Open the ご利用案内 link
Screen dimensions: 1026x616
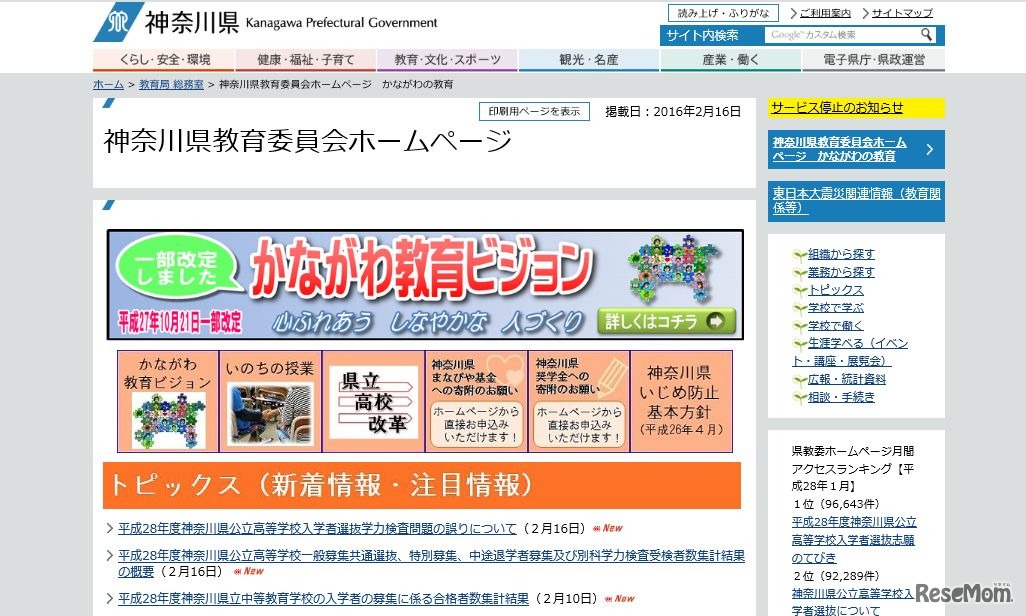[x=824, y=13]
